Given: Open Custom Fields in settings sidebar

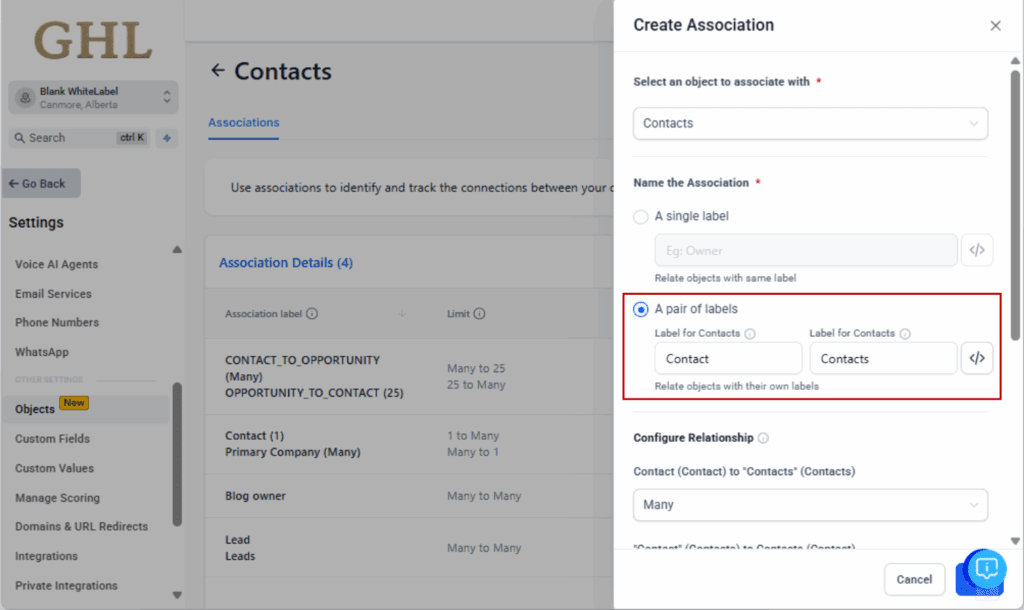Looking at the screenshot, I should 52,439.
